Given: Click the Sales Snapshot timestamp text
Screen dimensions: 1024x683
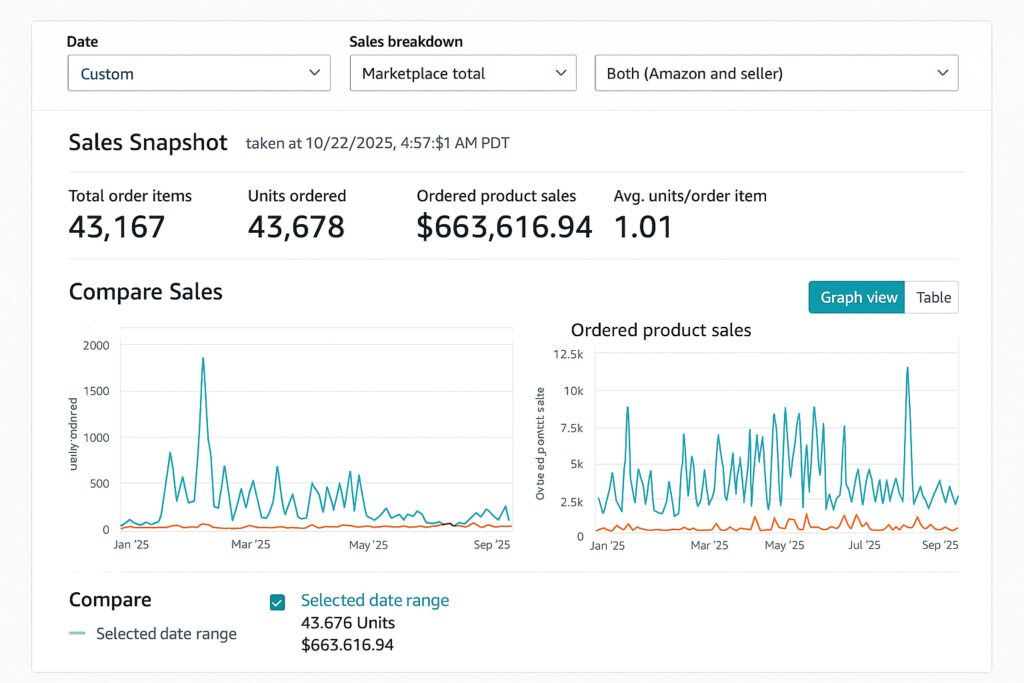Looking at the screenshot, I should click(377, 143).
